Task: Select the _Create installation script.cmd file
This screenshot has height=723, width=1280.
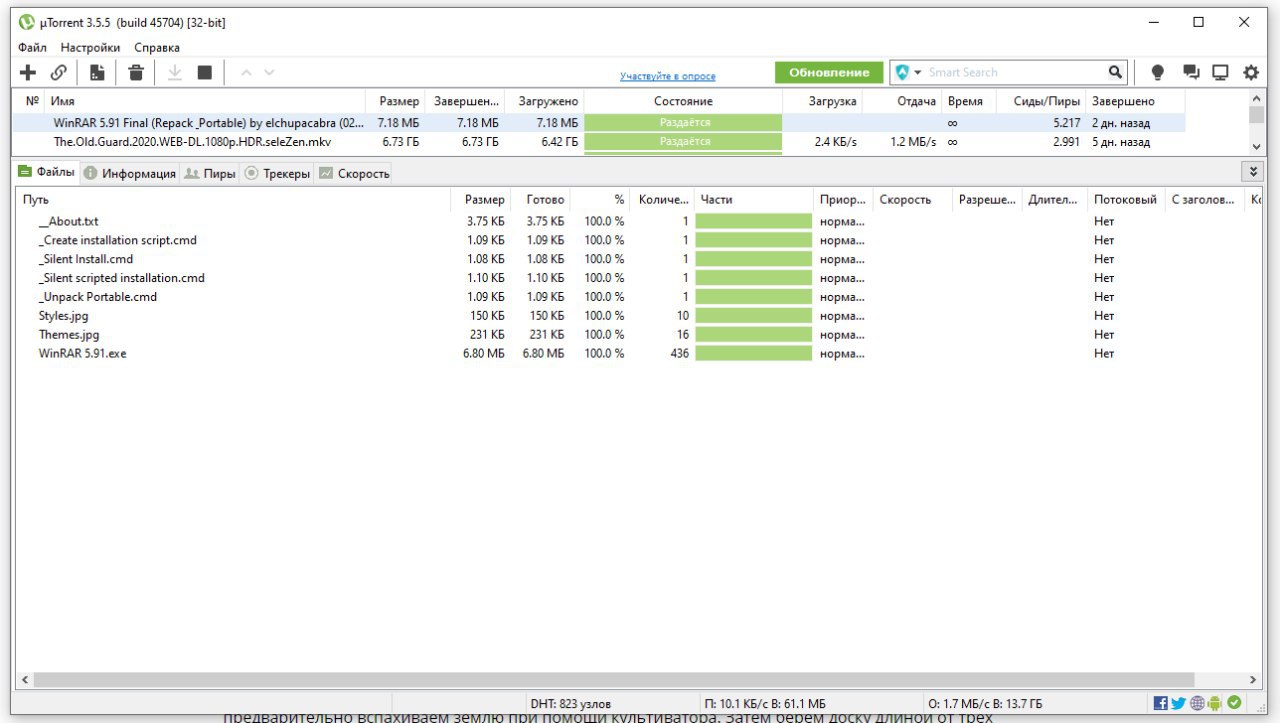Action: tap(117, 240)
